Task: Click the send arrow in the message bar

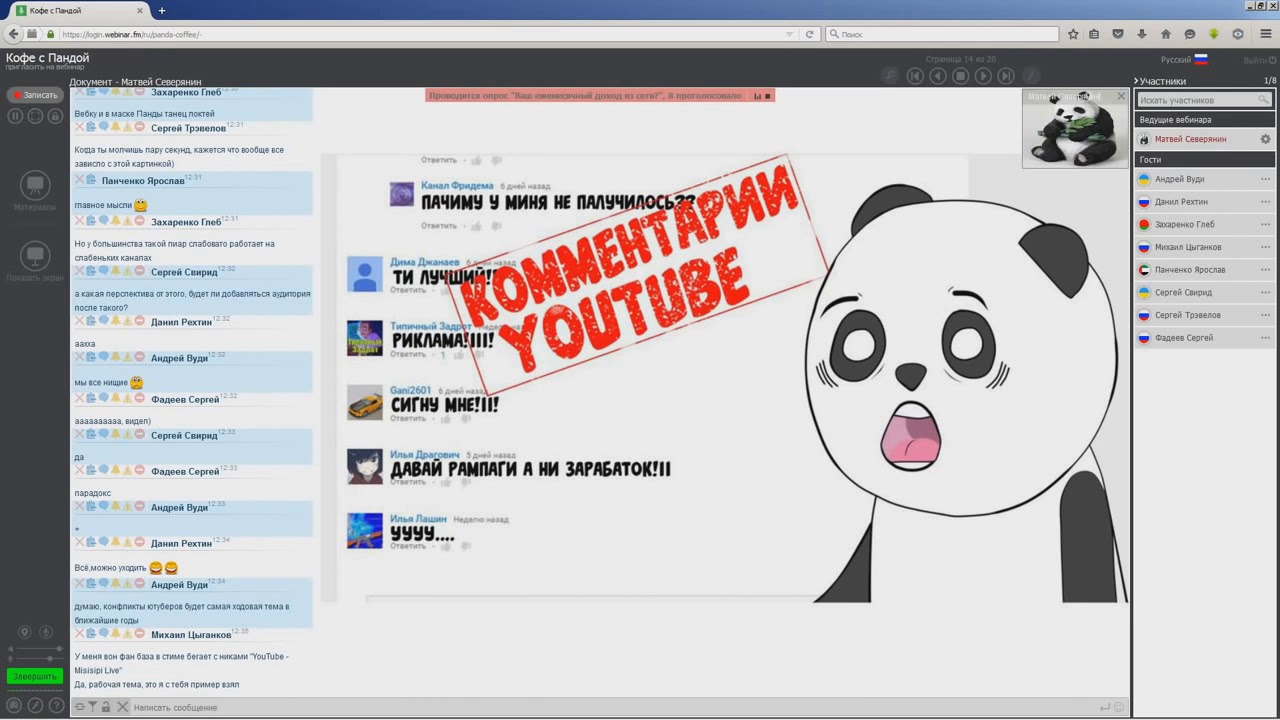Action: 1105,707
